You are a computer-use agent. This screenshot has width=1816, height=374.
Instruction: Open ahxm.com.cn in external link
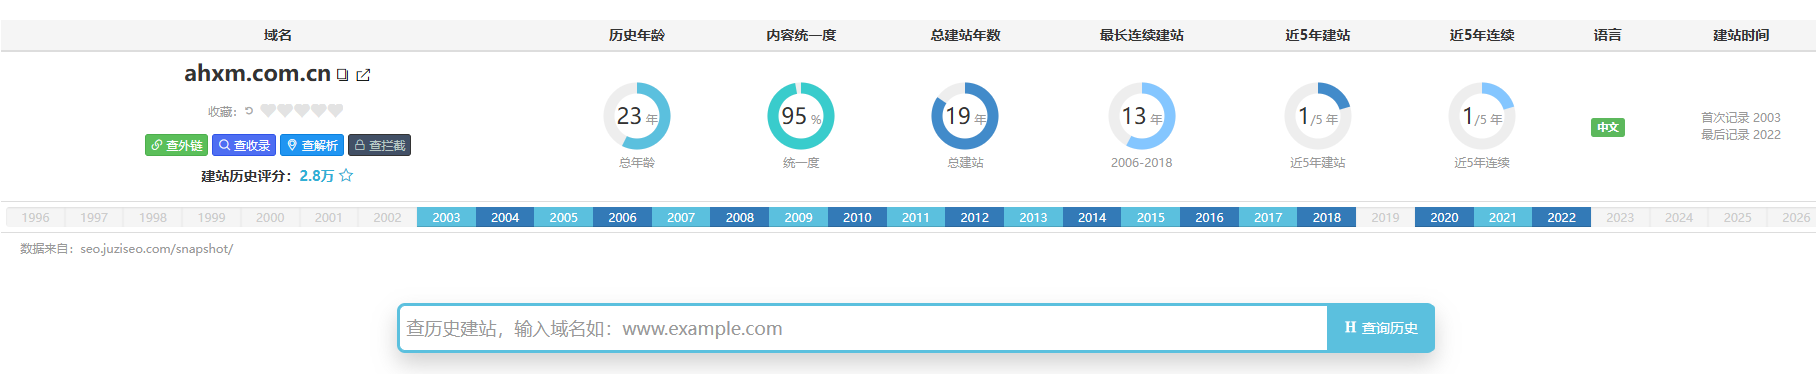(363, 75)
